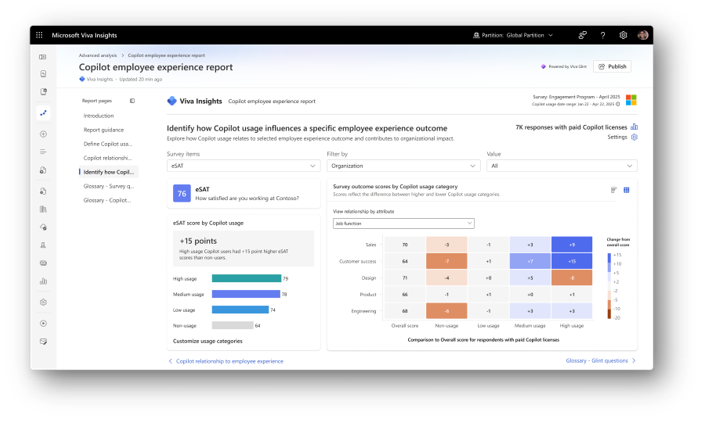
Task: Click the Customer success High usage +15 cell
Action: point(572,261)
